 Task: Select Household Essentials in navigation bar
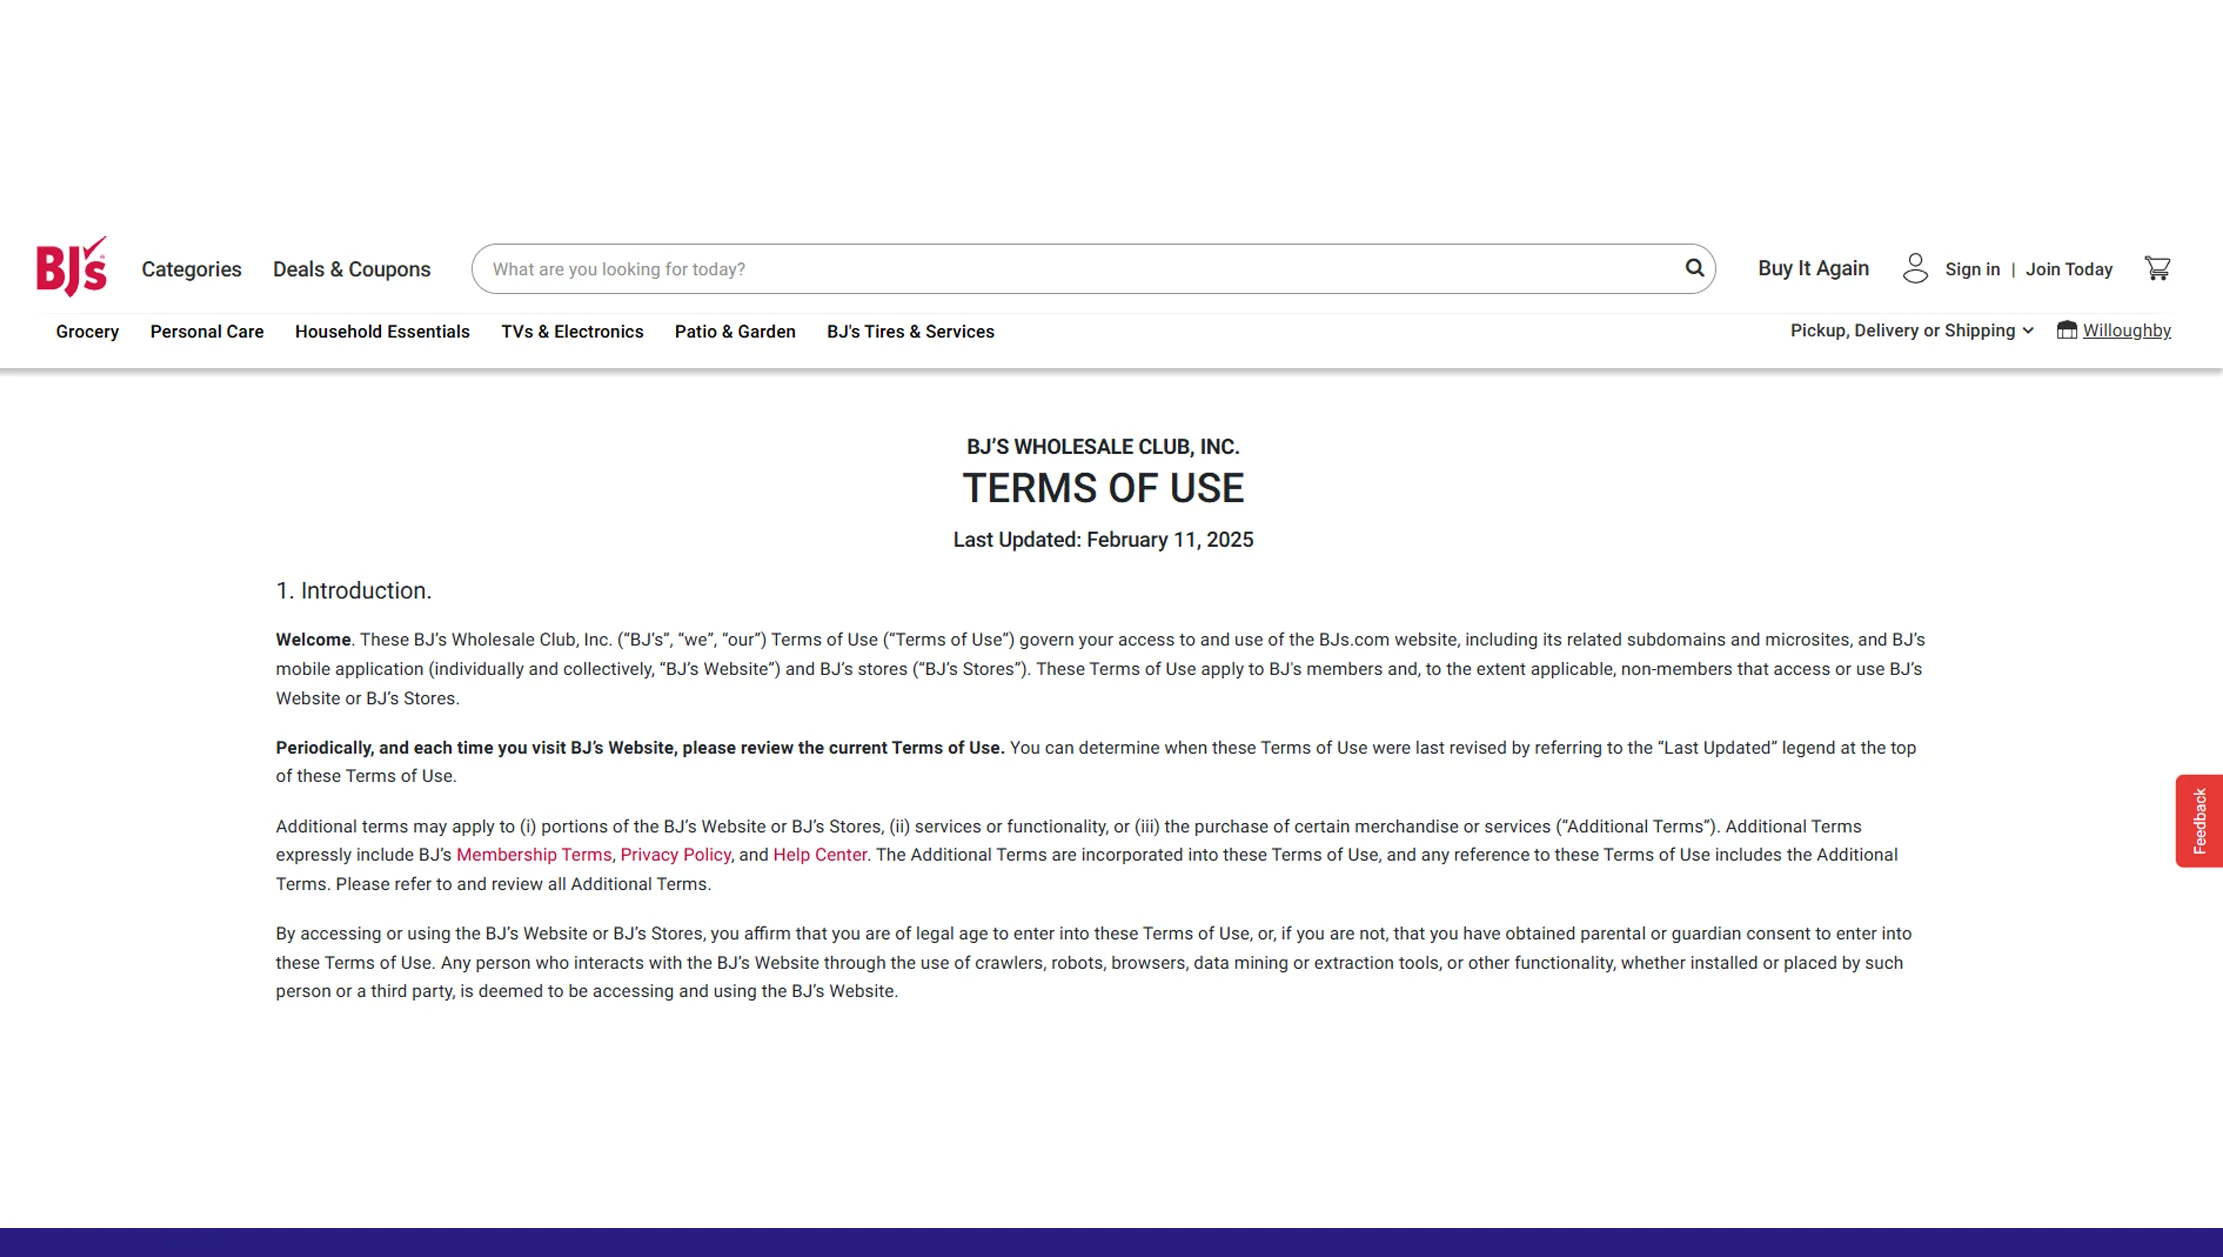(x=382, y=332)
